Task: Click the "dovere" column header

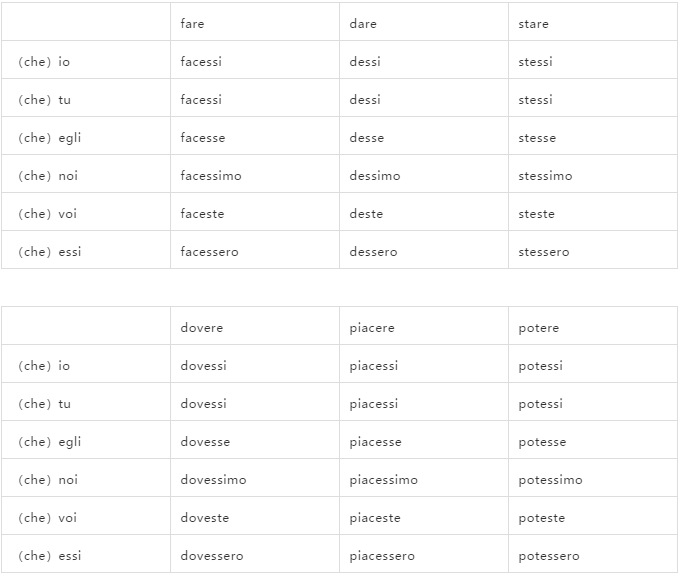Action: point(202,328)
